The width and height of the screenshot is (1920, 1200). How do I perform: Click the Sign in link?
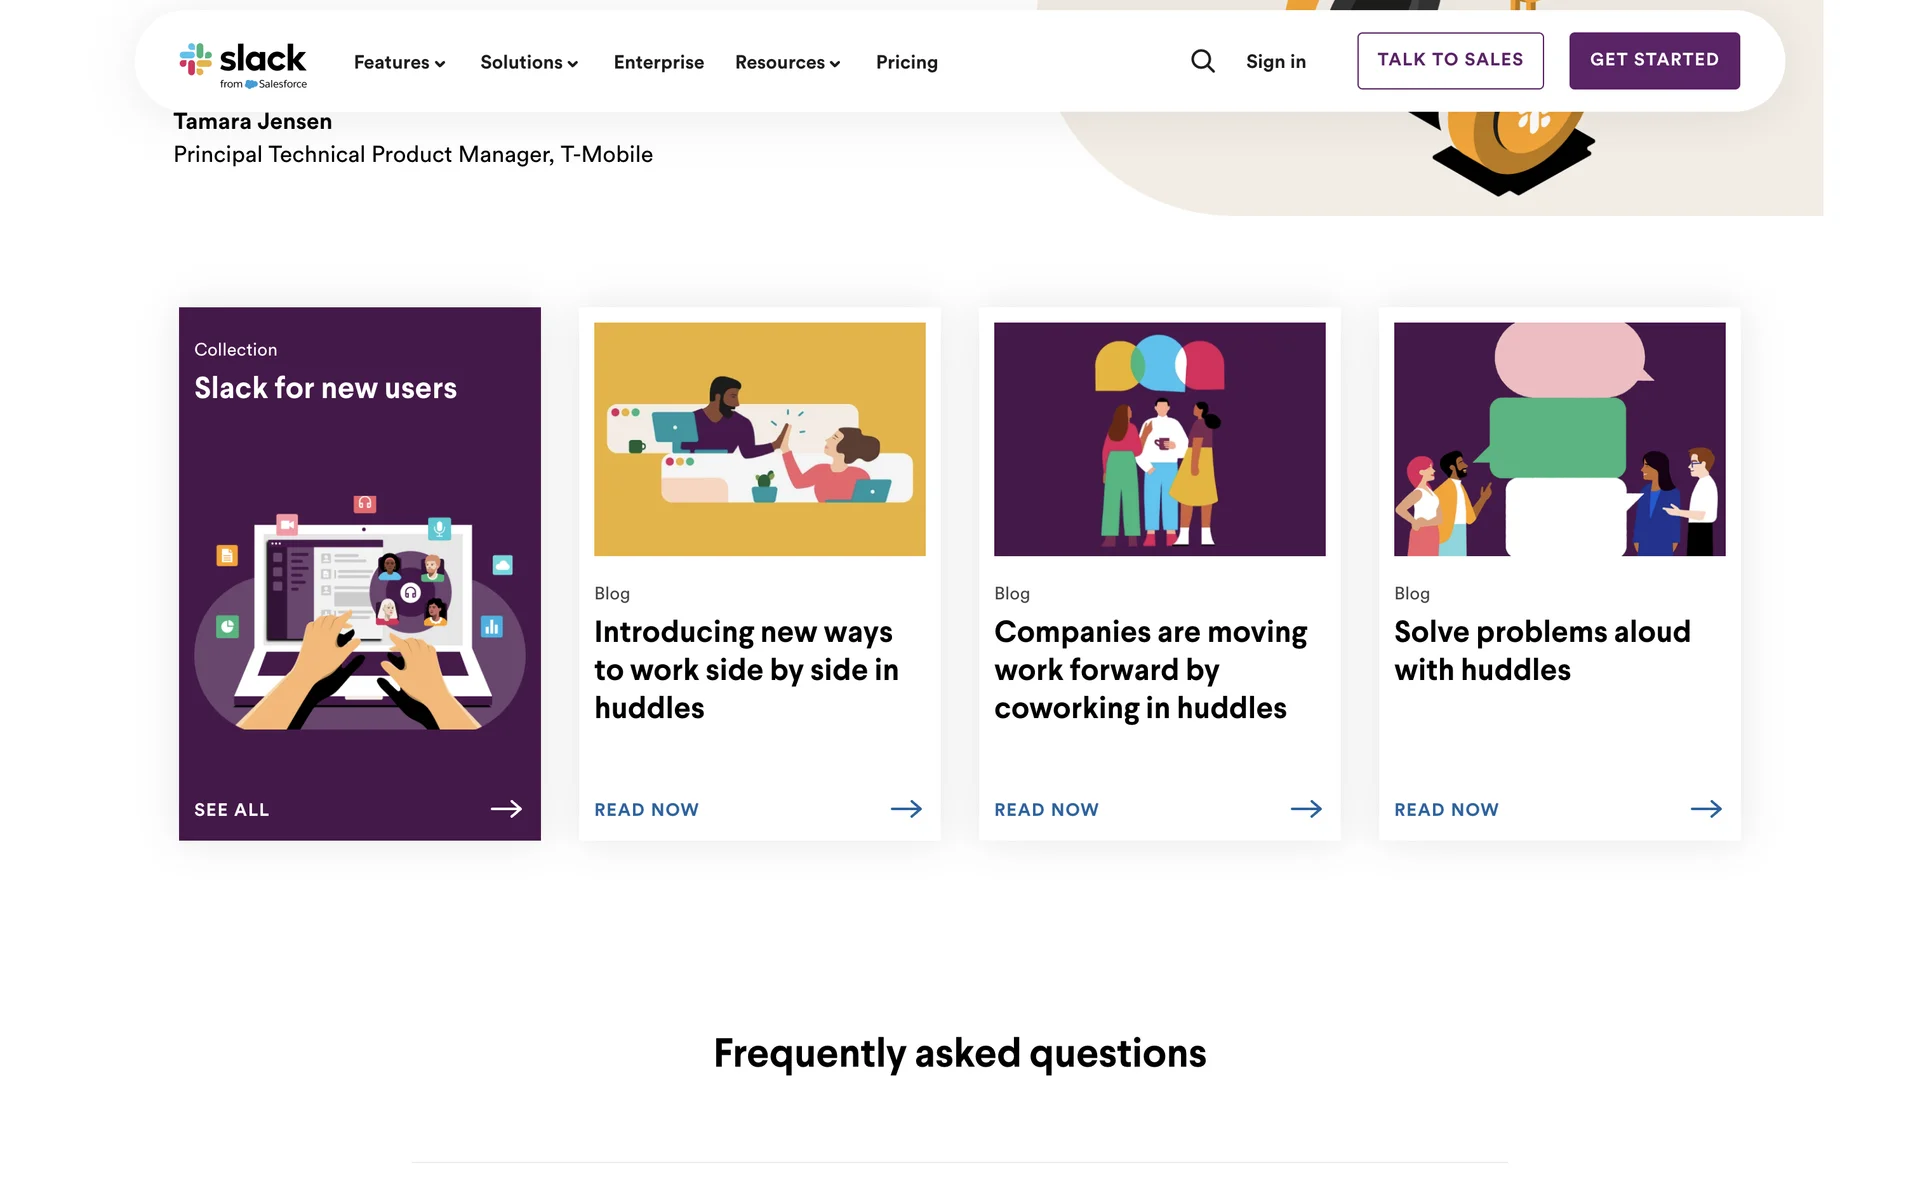coord(1276,62)
